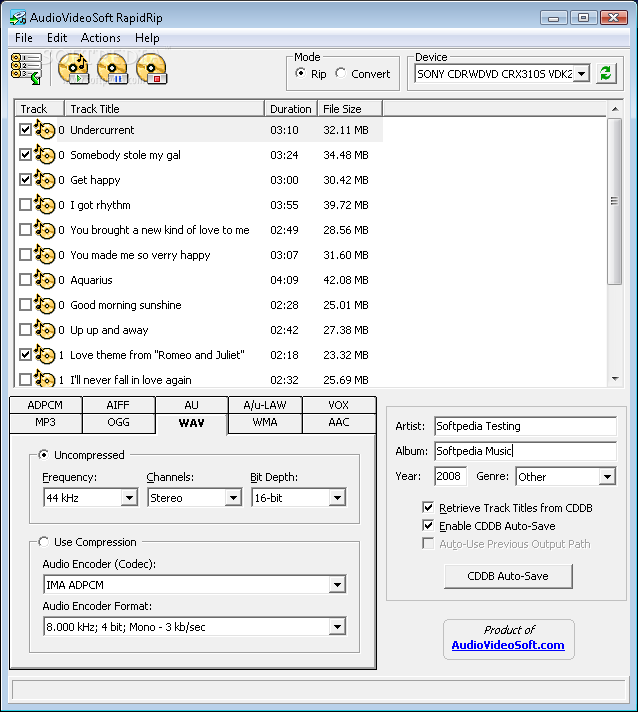Image resolution: width=638 pixels, height=712 pixels.
Task: Click the disc icon for You made me so verry happy
Action: pyautogui.click(x=45, y=255)
